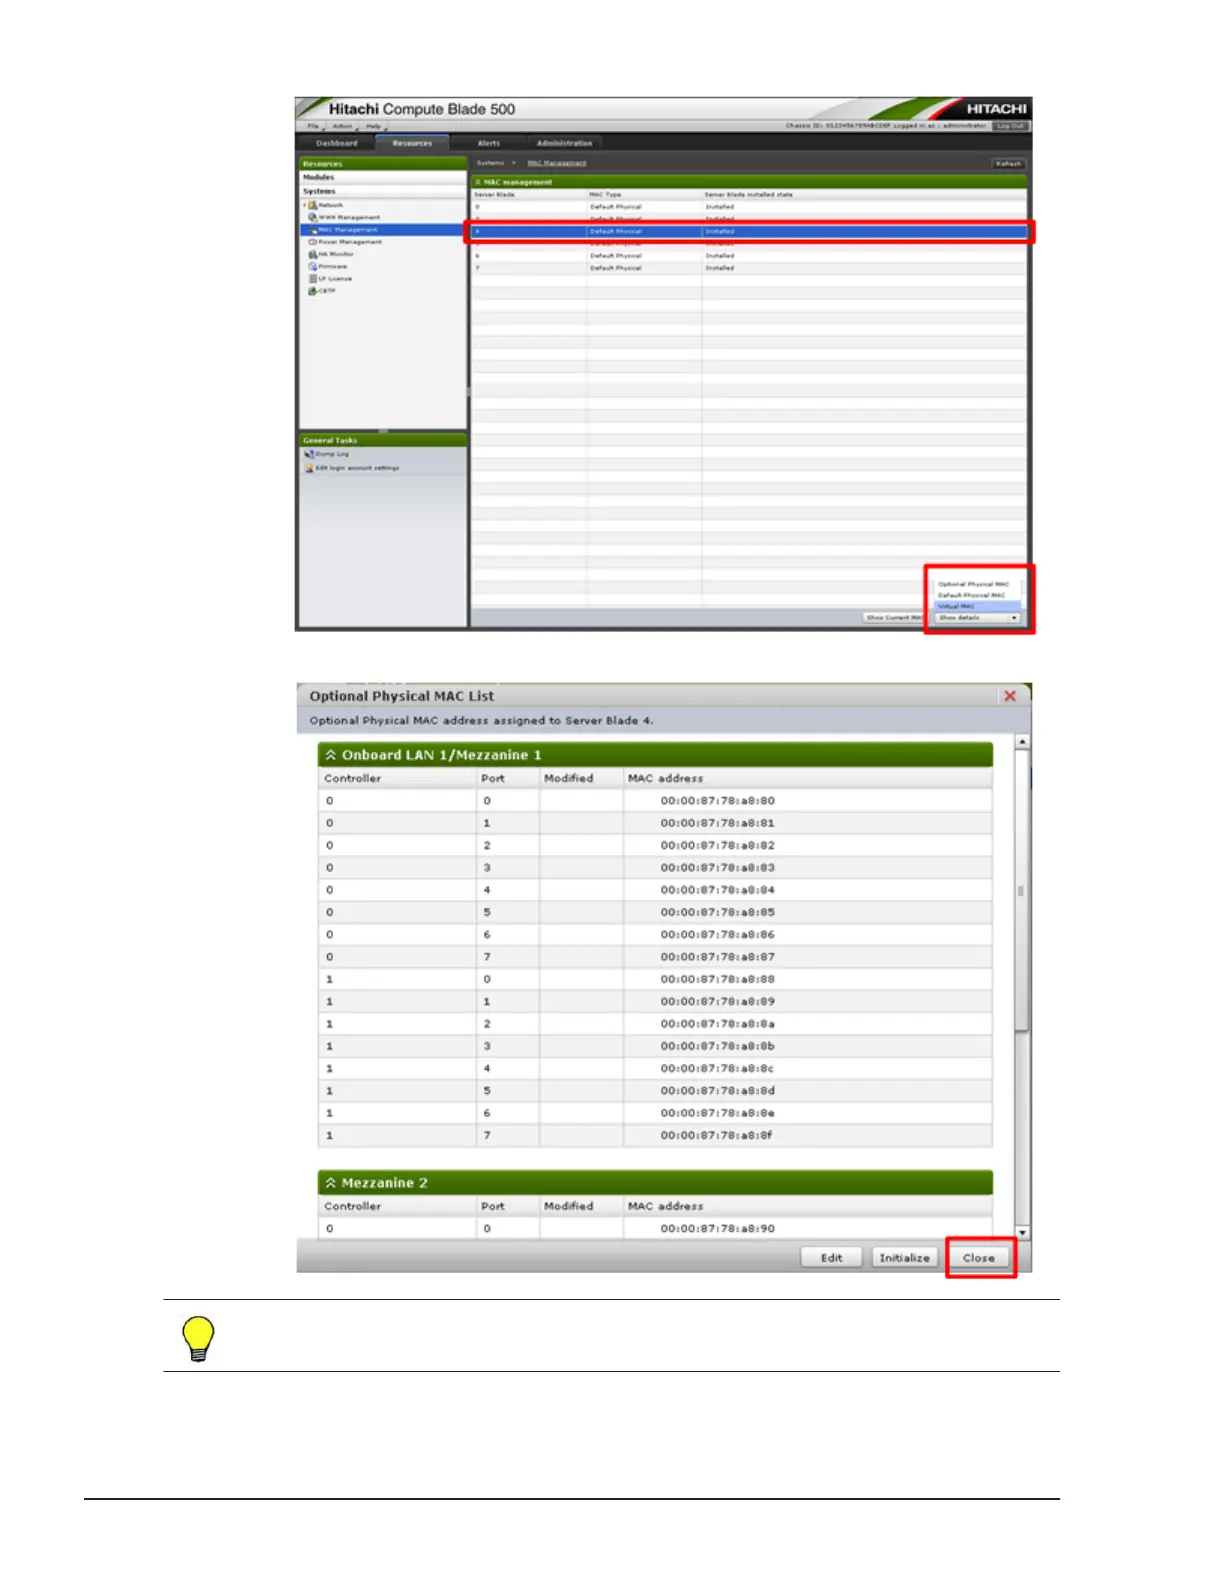
Task: Select MAC address 00:00:87:78:a8:80
Action: [x=717, y=801]
